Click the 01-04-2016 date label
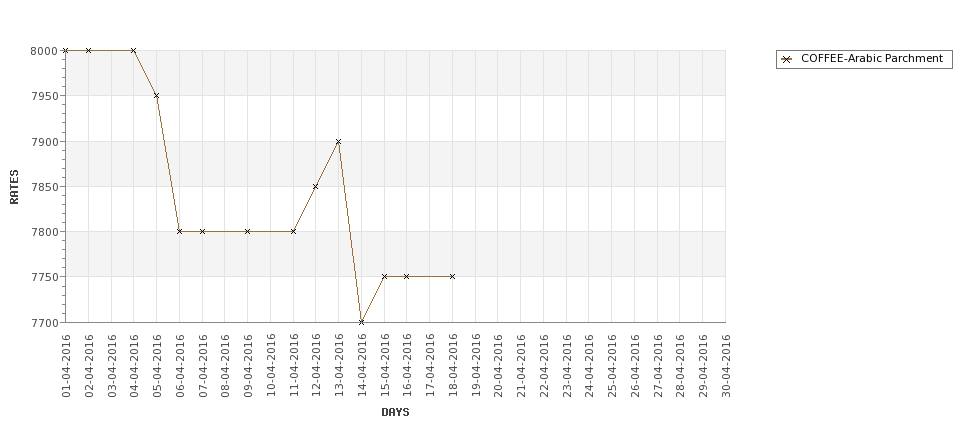 (66, 366)
